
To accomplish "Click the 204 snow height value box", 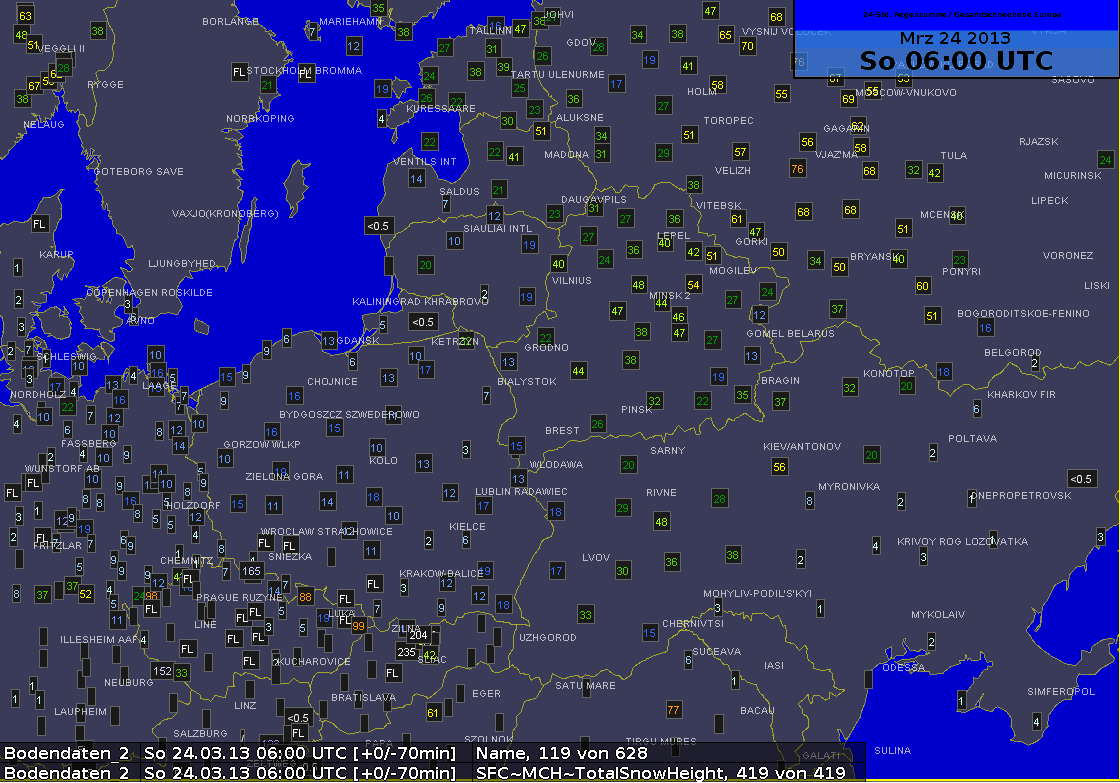I will (x=419, y=635).
